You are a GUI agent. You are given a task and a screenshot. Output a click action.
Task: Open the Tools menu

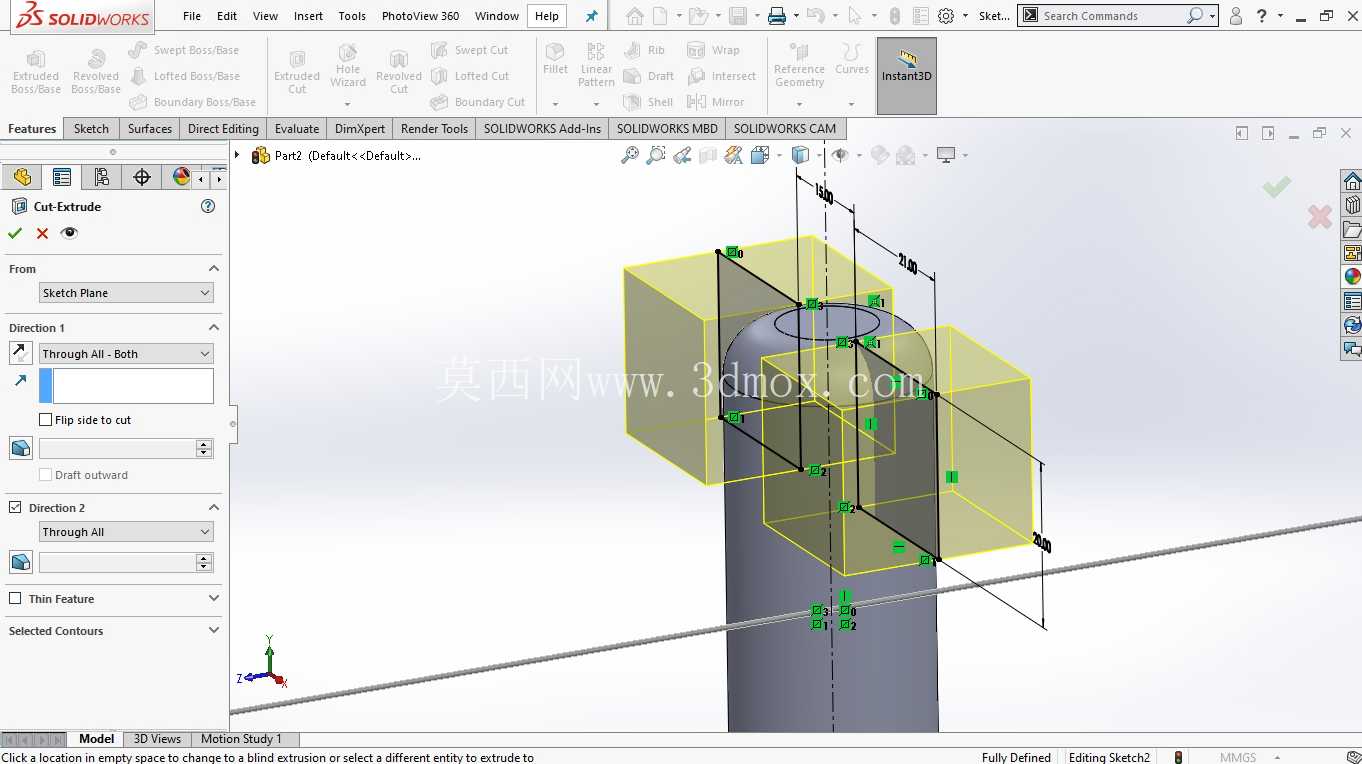352,16
